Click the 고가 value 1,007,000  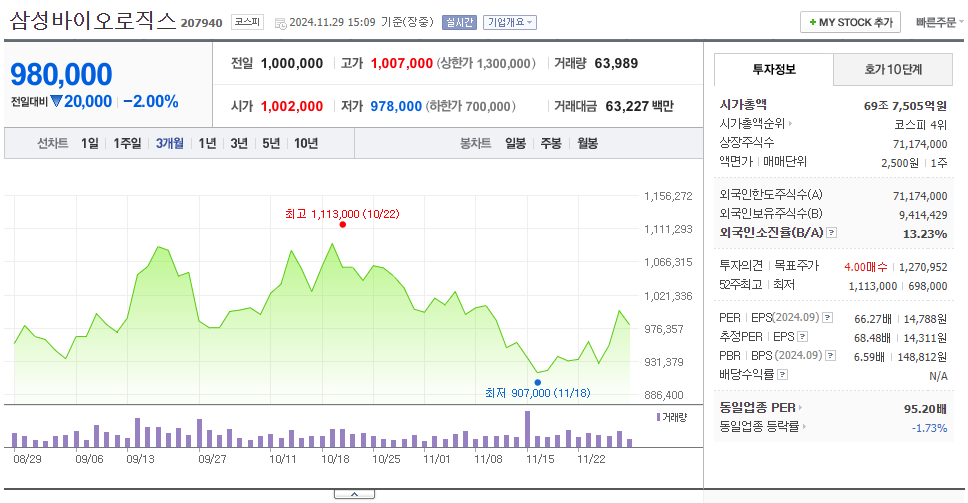pos(402,64)
